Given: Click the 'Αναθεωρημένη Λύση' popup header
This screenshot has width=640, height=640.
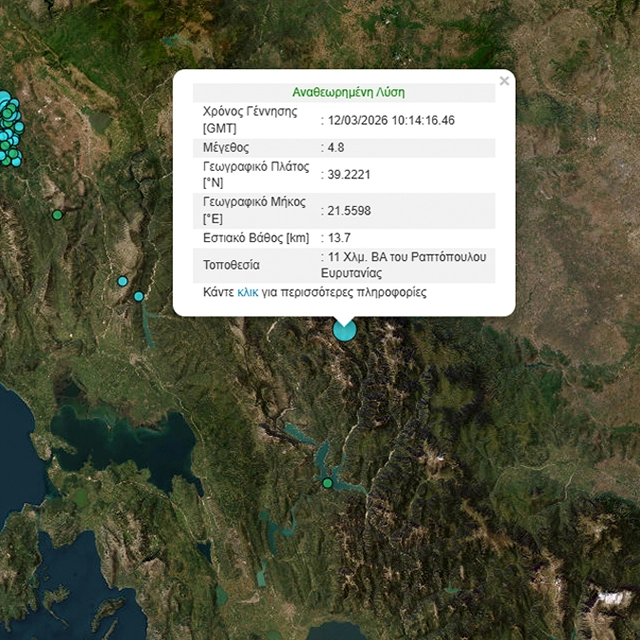Looking at the screenshot, I should [343, 92].
